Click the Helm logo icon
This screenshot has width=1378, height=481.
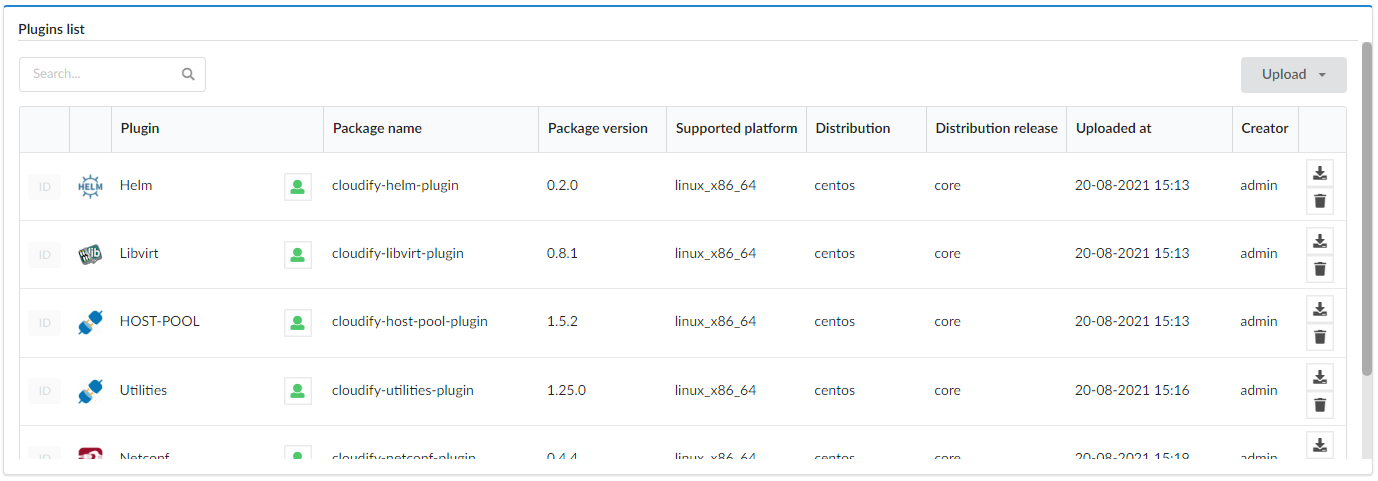point(90,186)
